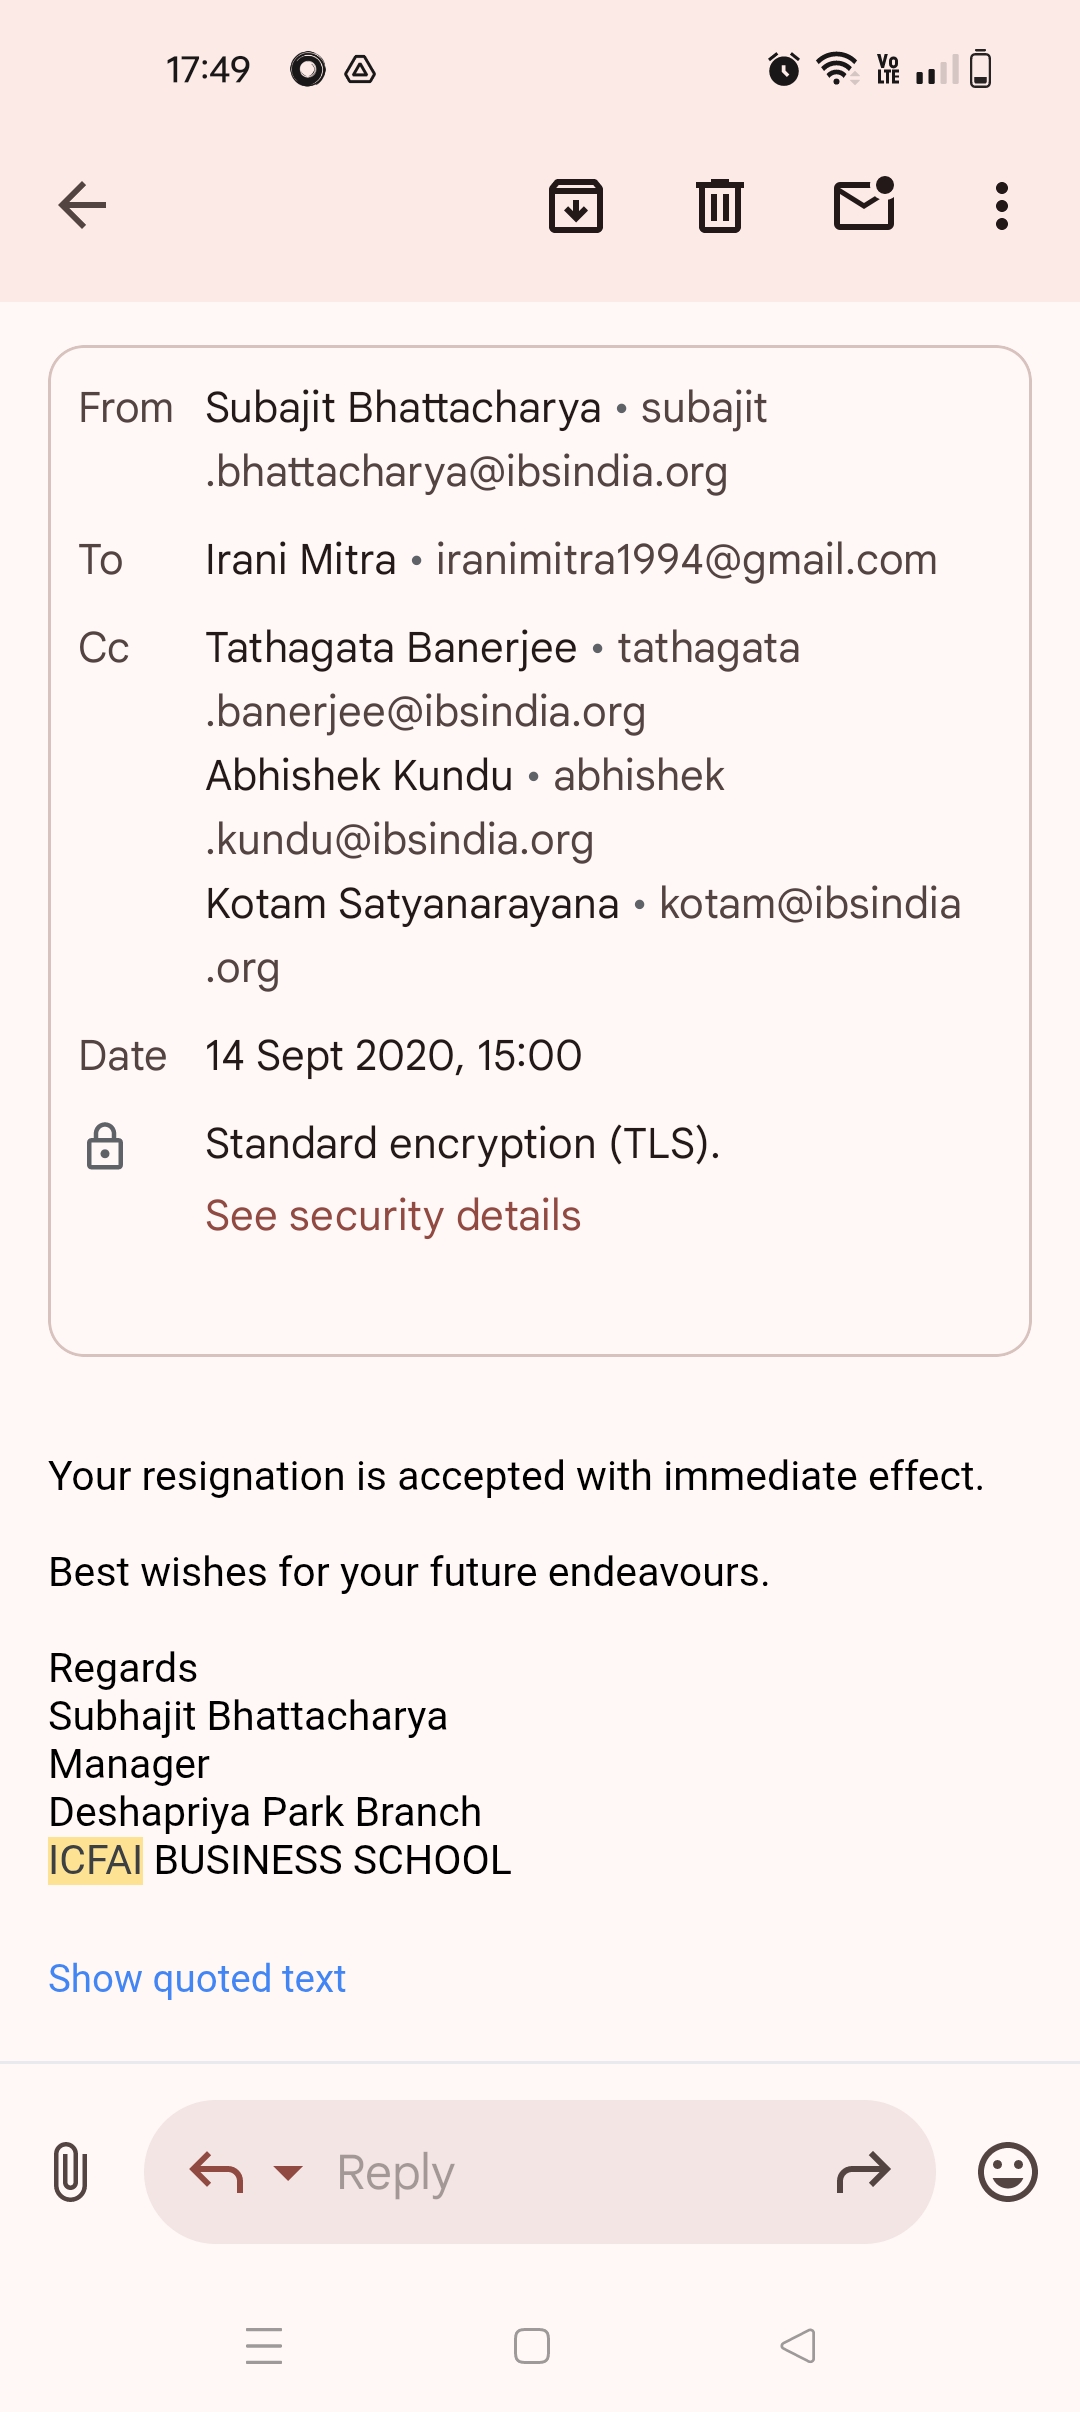
Task: Tap the reply arrow icon
Action: [x=217, y=2172]
